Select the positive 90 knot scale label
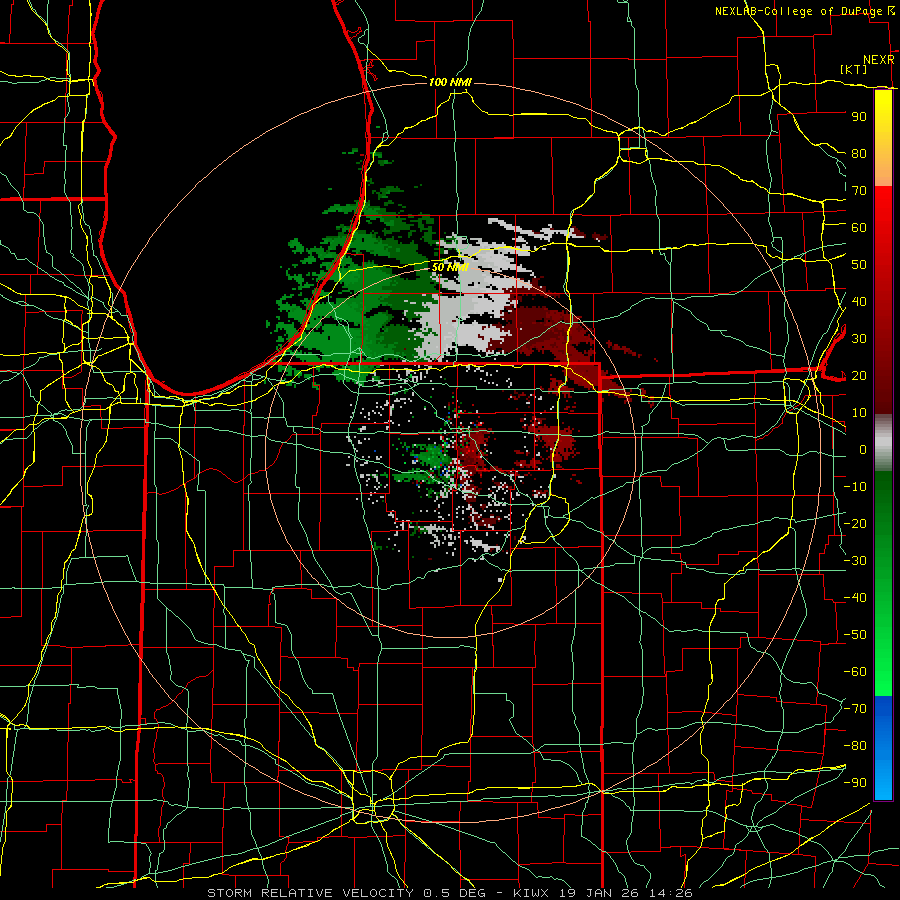 click(859, 117)
